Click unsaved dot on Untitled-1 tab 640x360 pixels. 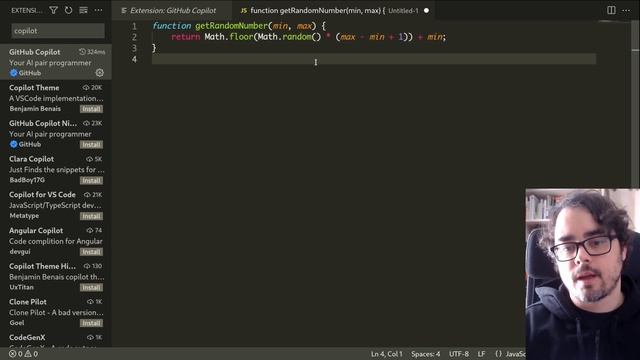click(x=426, y=11)
